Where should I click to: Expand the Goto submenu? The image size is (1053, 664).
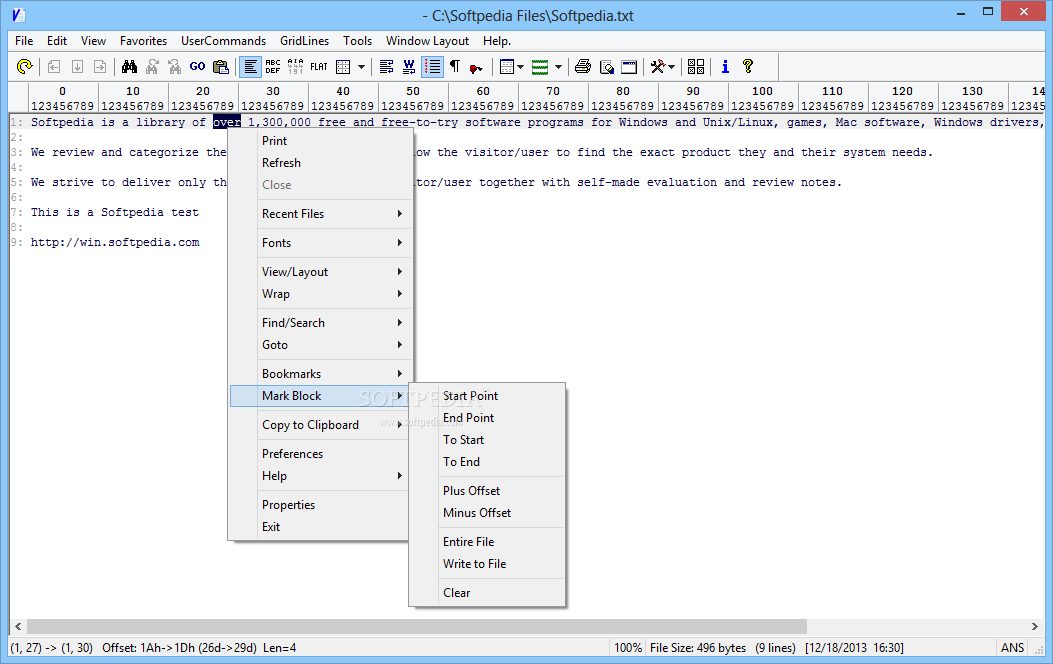[320, 345]
